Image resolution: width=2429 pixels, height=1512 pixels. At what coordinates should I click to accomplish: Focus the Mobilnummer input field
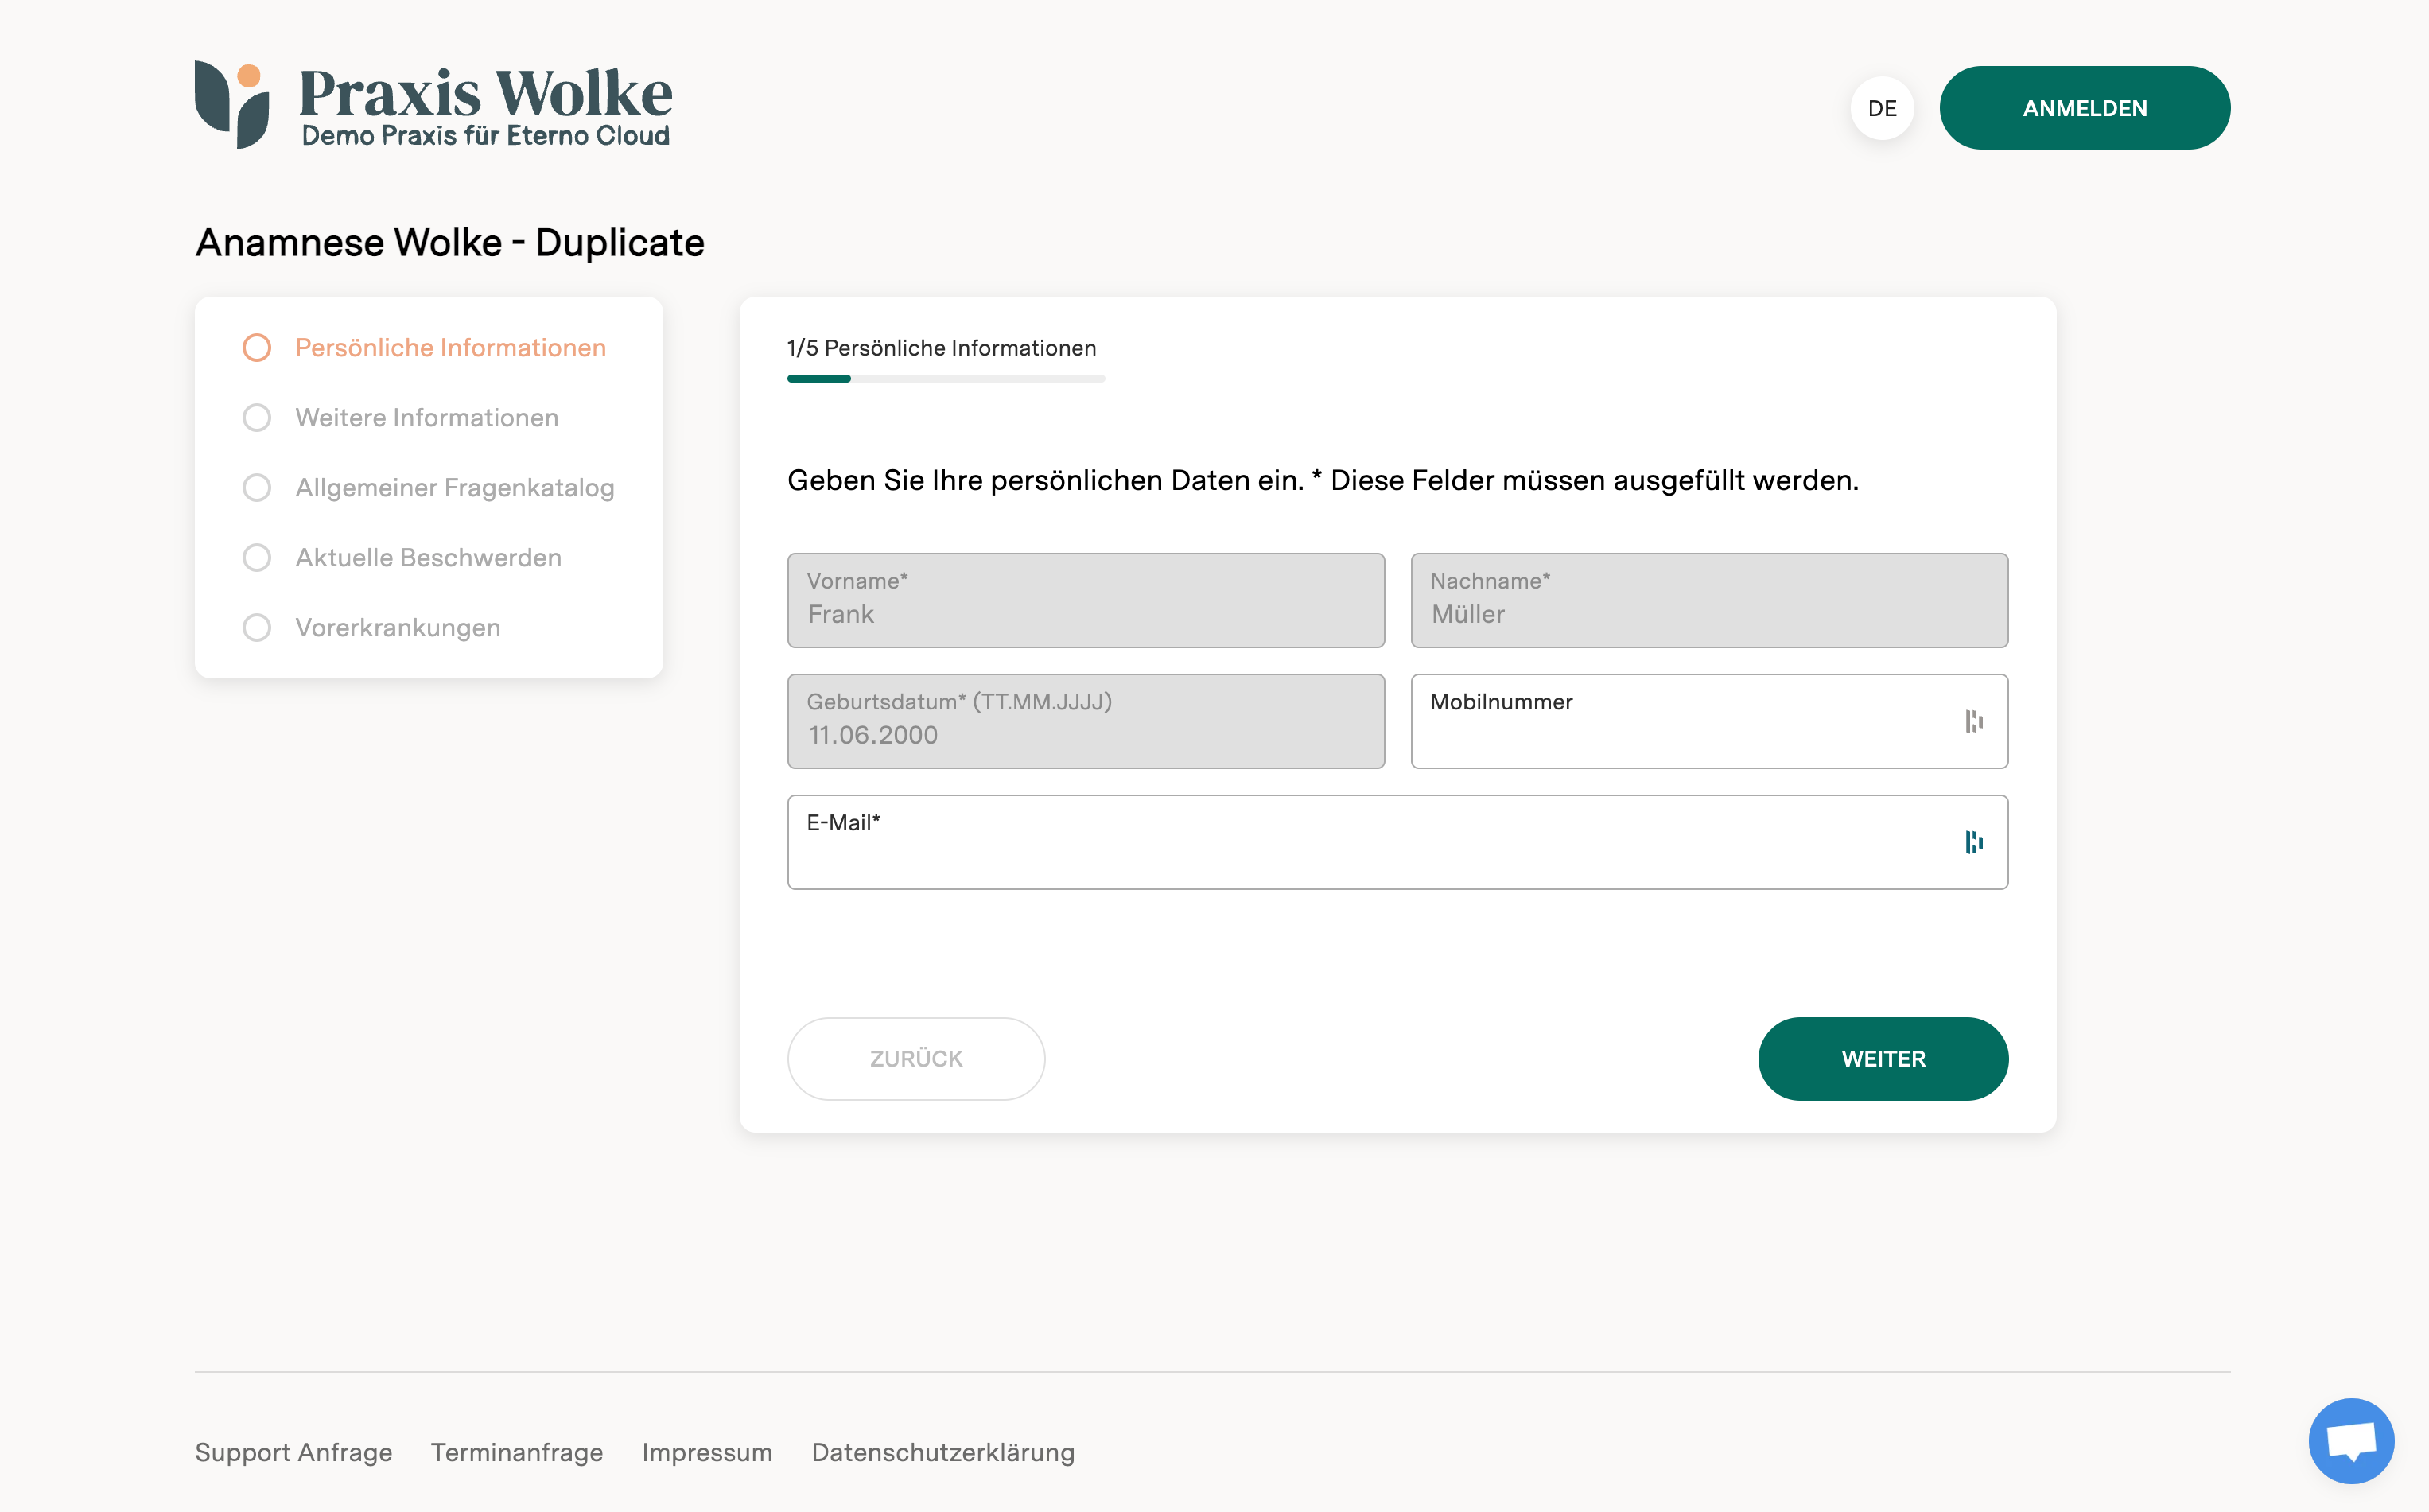click(x=1709, y=721)
